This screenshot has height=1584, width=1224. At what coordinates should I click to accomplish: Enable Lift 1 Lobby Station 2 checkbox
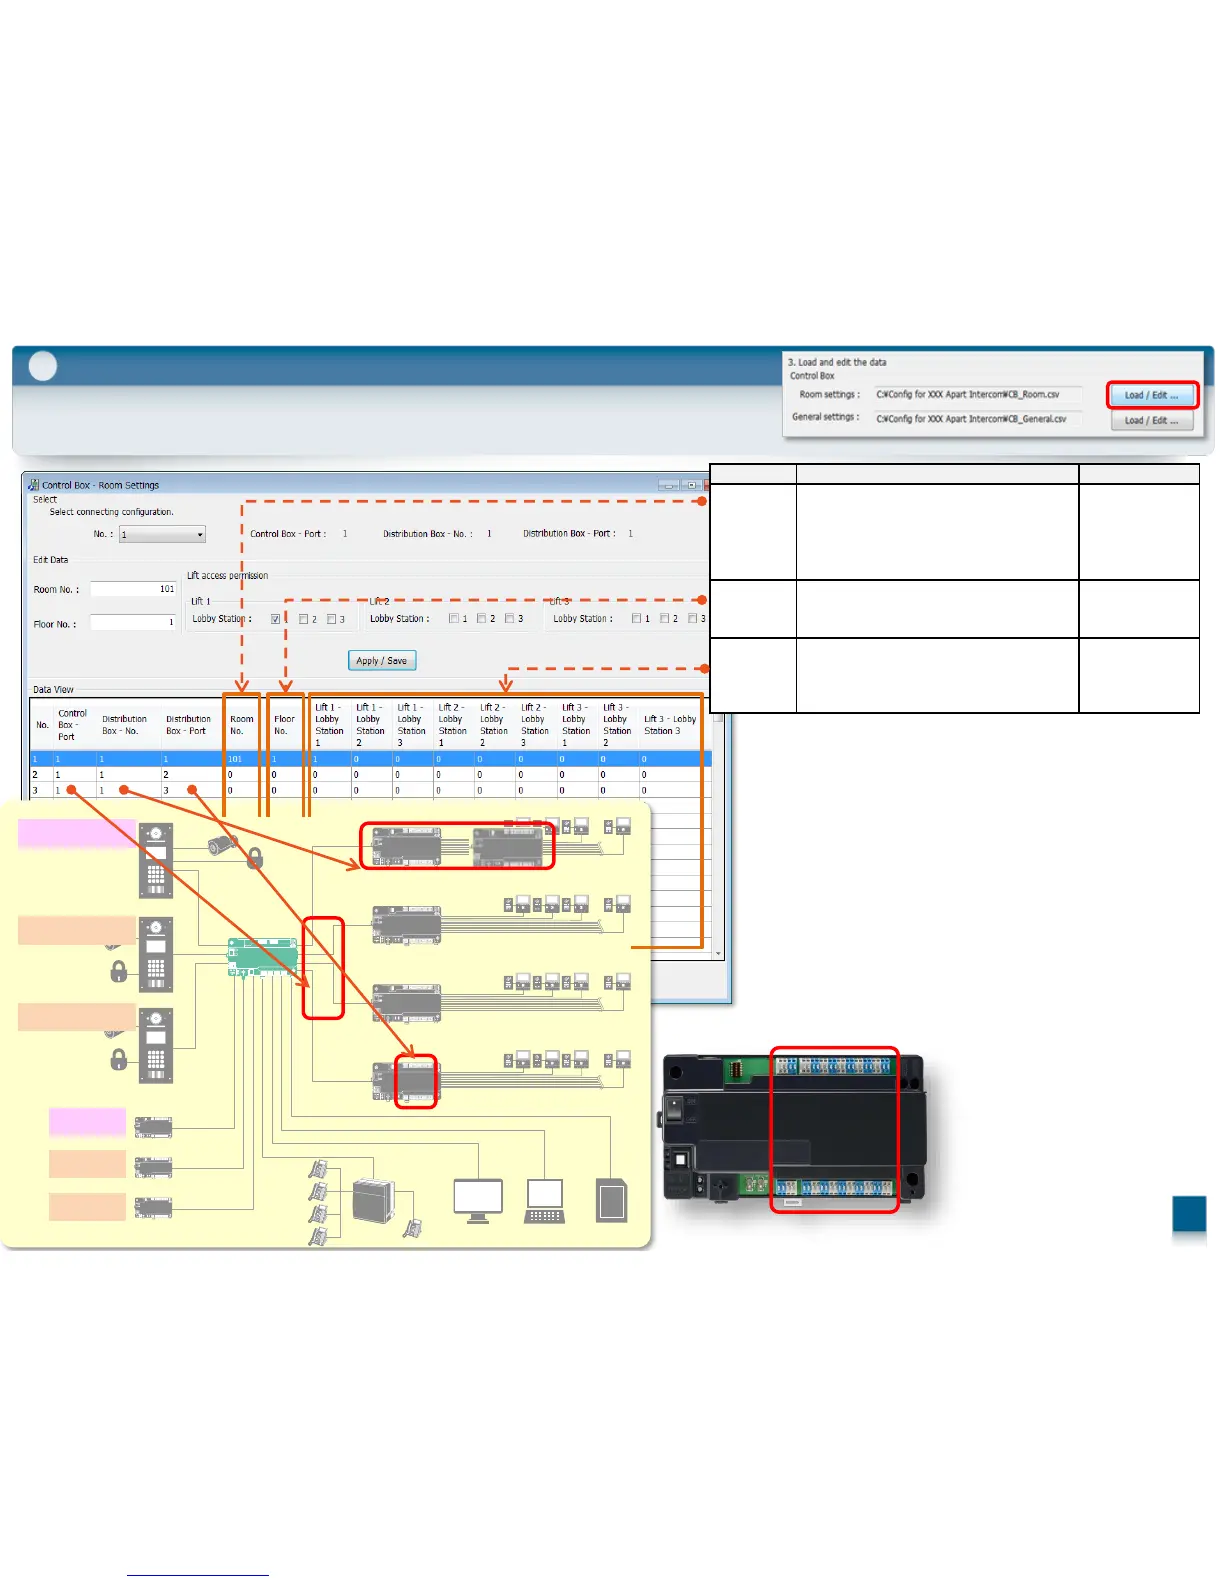pyautogui.click(x=304, y=619)
